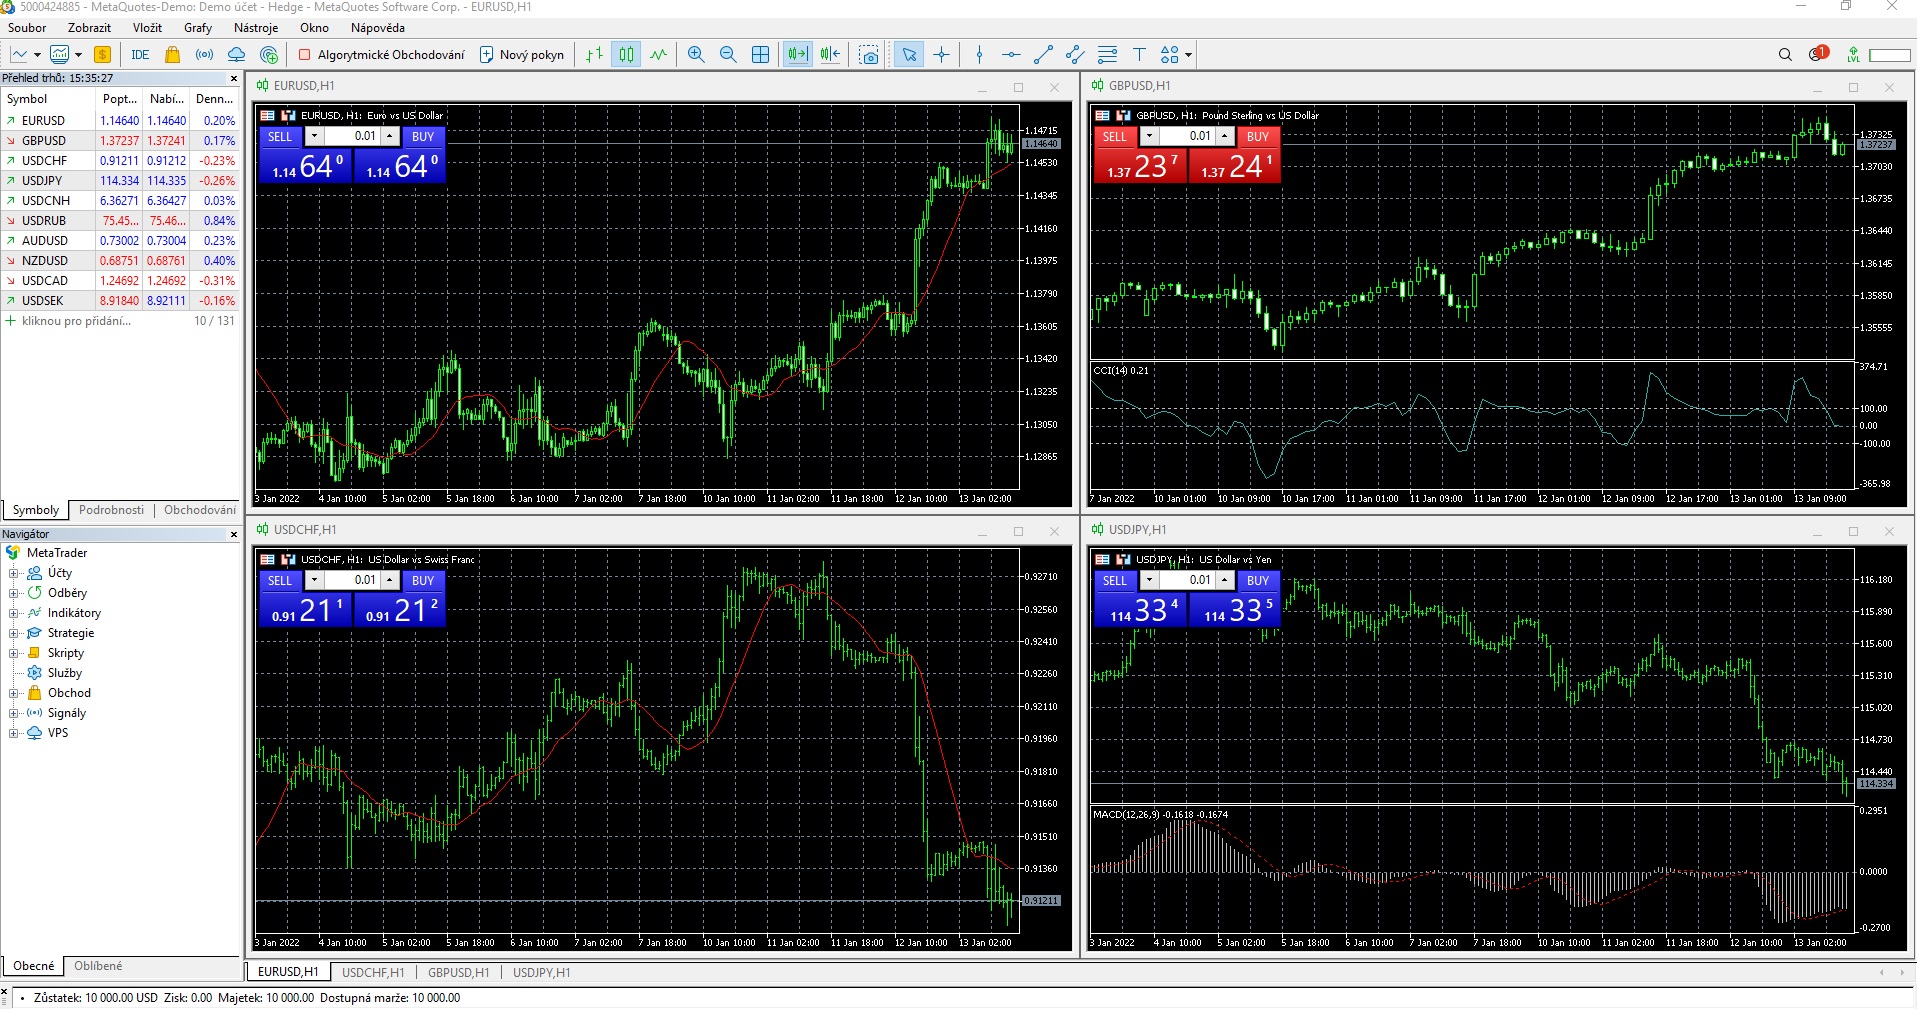Image resolution: width=1920 pixels, height=1016 pixels.
Task: Arrange charts with tile windows icon
Action: pos(760,55)
